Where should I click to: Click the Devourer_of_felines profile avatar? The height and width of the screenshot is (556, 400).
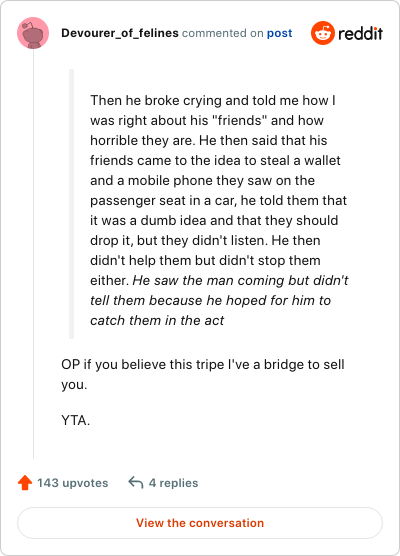[33, 33]
